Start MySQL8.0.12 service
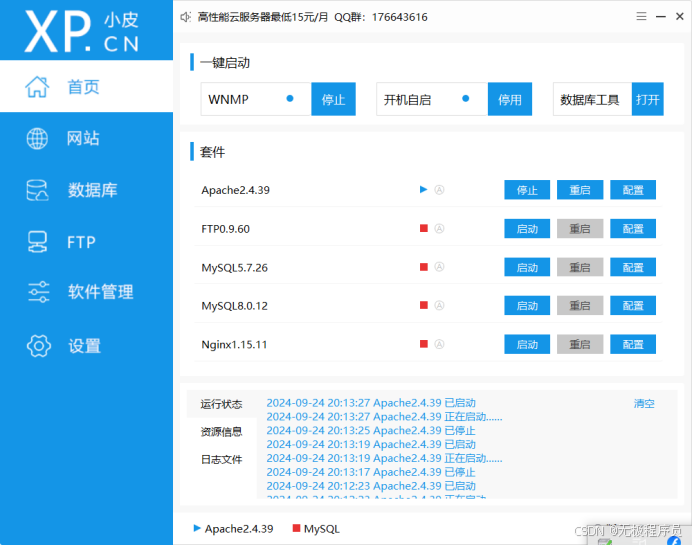This screenshot has width=692, height=545. (x=527, y=305)
